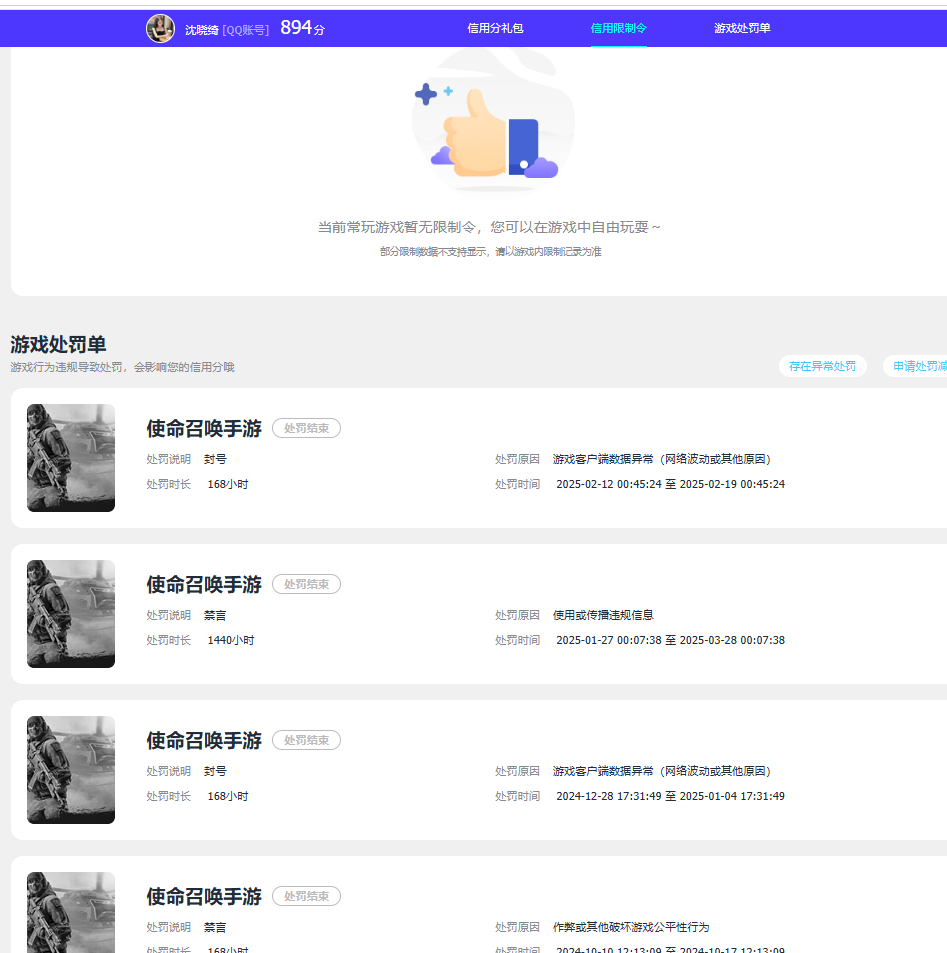Click the 申请处罚减免 button
The height and width of the screenshot is (953, 947).
click(x=915, y=366)
